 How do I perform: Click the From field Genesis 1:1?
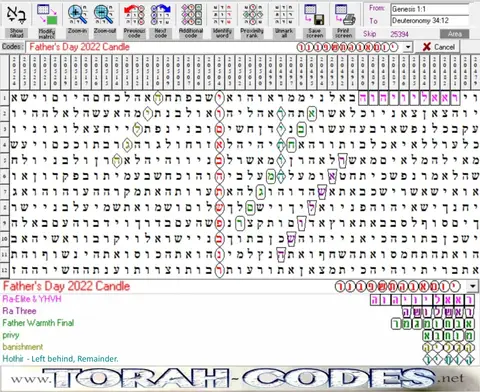[x=430, y=9]
